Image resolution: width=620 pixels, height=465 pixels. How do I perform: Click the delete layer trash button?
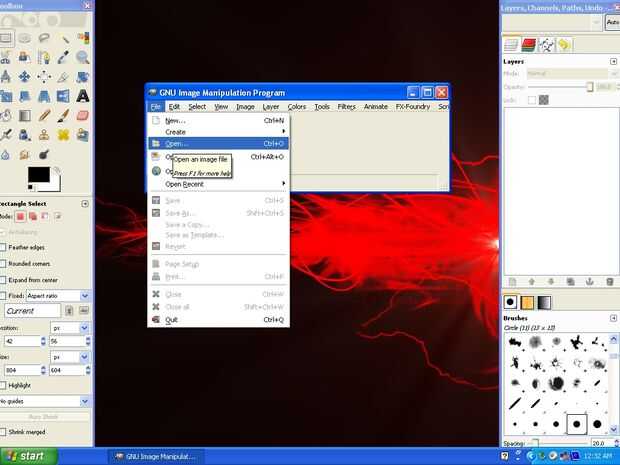click(x=609, y=282)
